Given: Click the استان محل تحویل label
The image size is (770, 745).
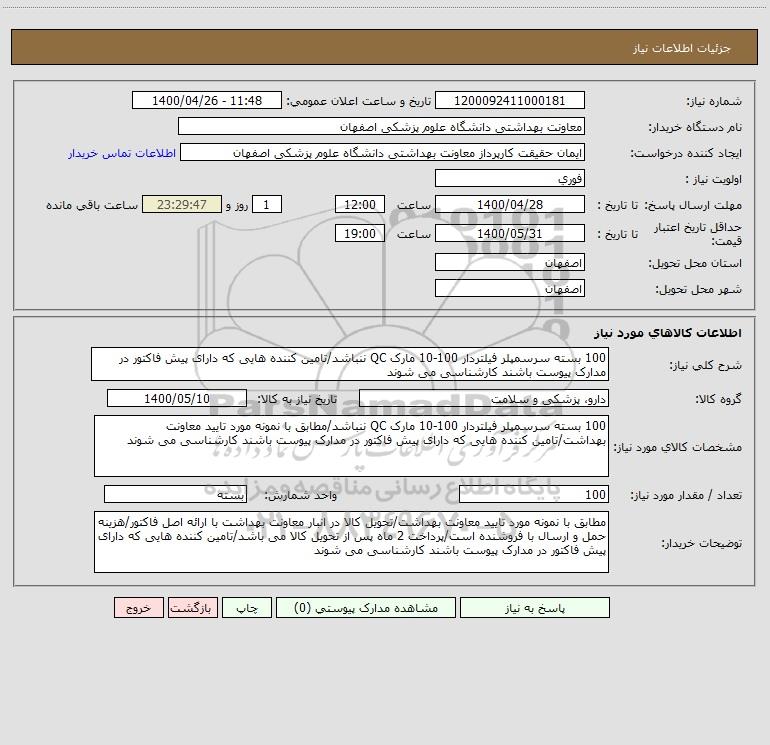Looking at the screenshot, I should pyautogui.click(x=695, y=263).
